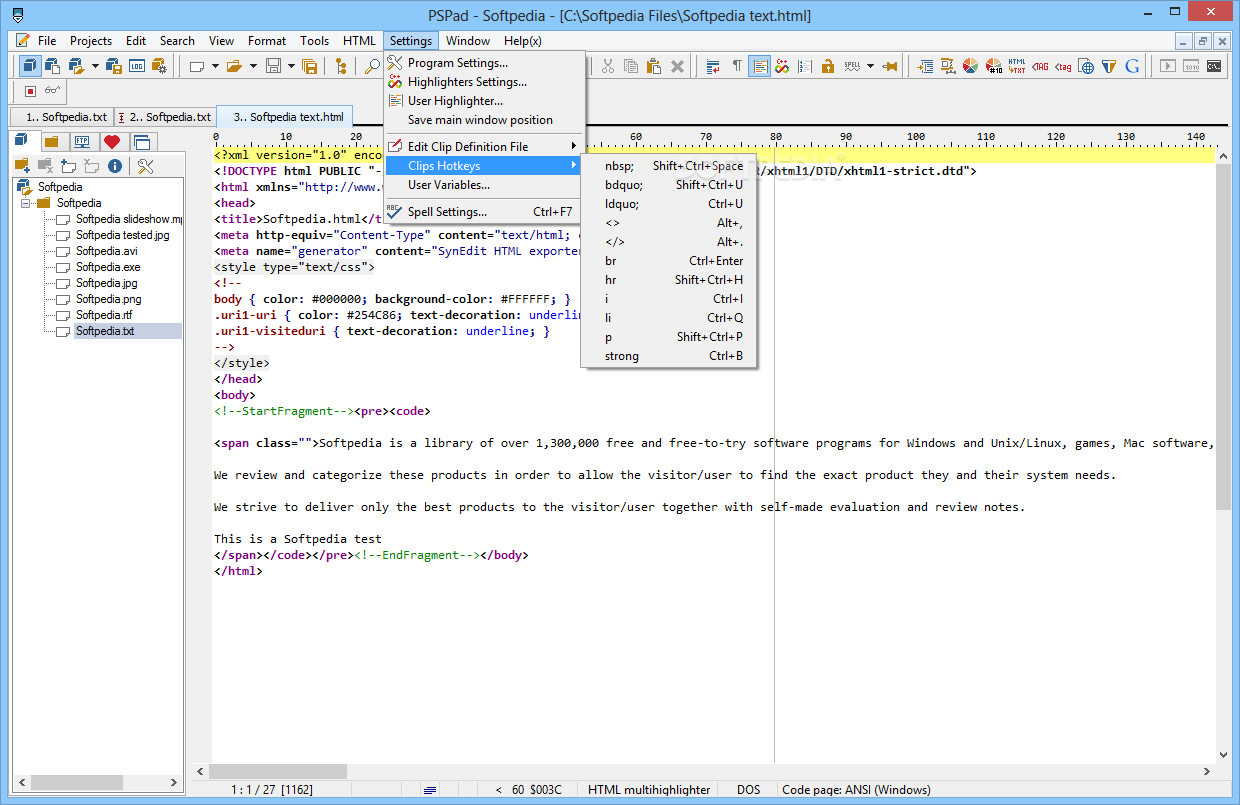Open the Favorites heart panel tab

pos(112,141)
